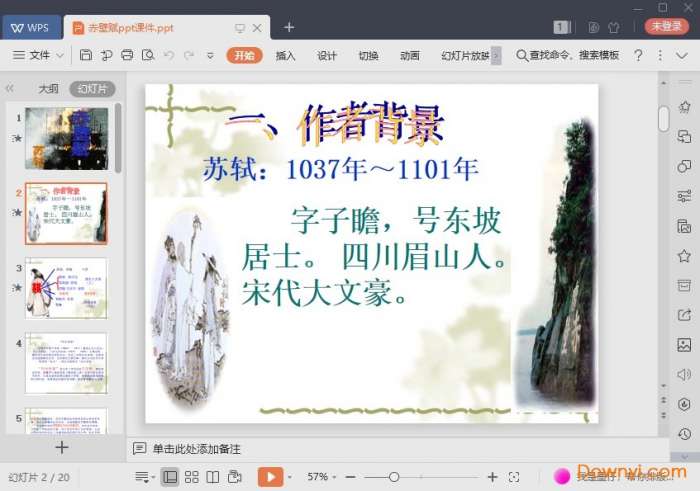The height and width of the screenshot is (491, 700).
Task: Click 单击此处添加备注 notes area
Action: (x=196, y=449)
